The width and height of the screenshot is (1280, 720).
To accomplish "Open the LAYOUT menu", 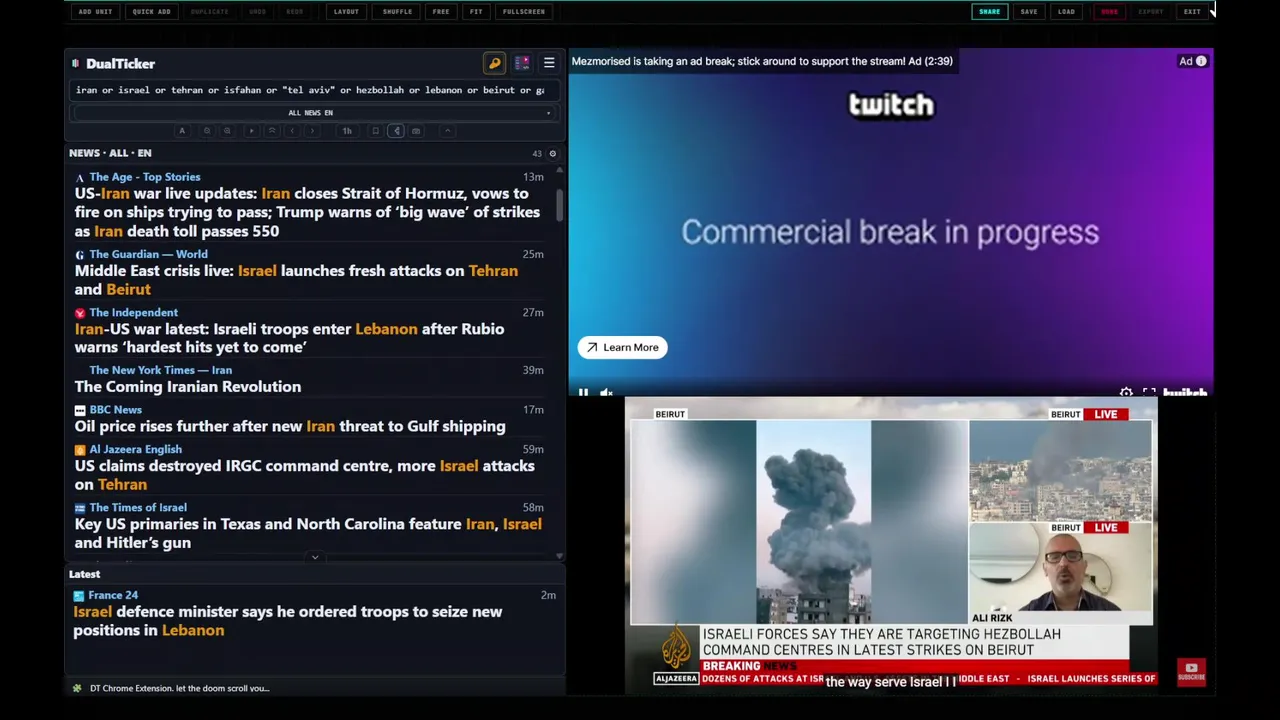I will click(x=346, y=12).
